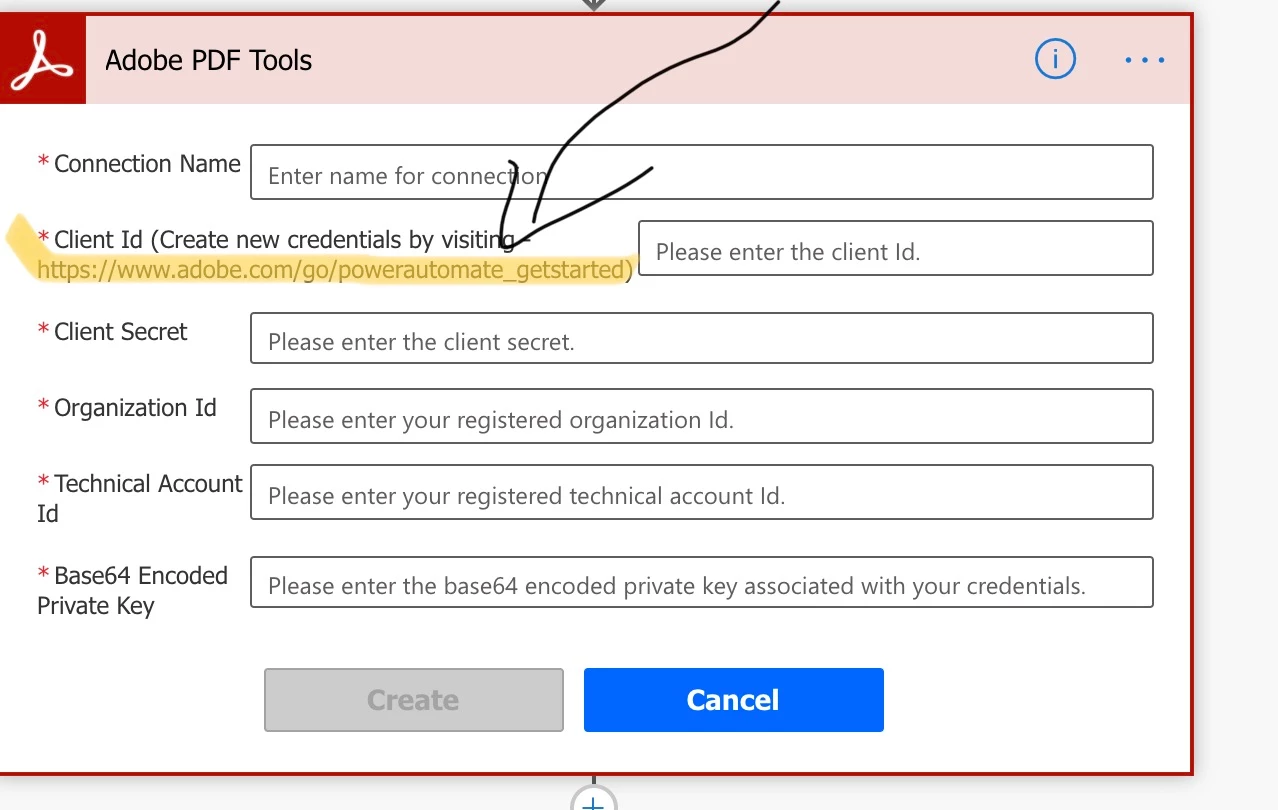
Task: Click into the Client Id field
Action: [896, 248]
